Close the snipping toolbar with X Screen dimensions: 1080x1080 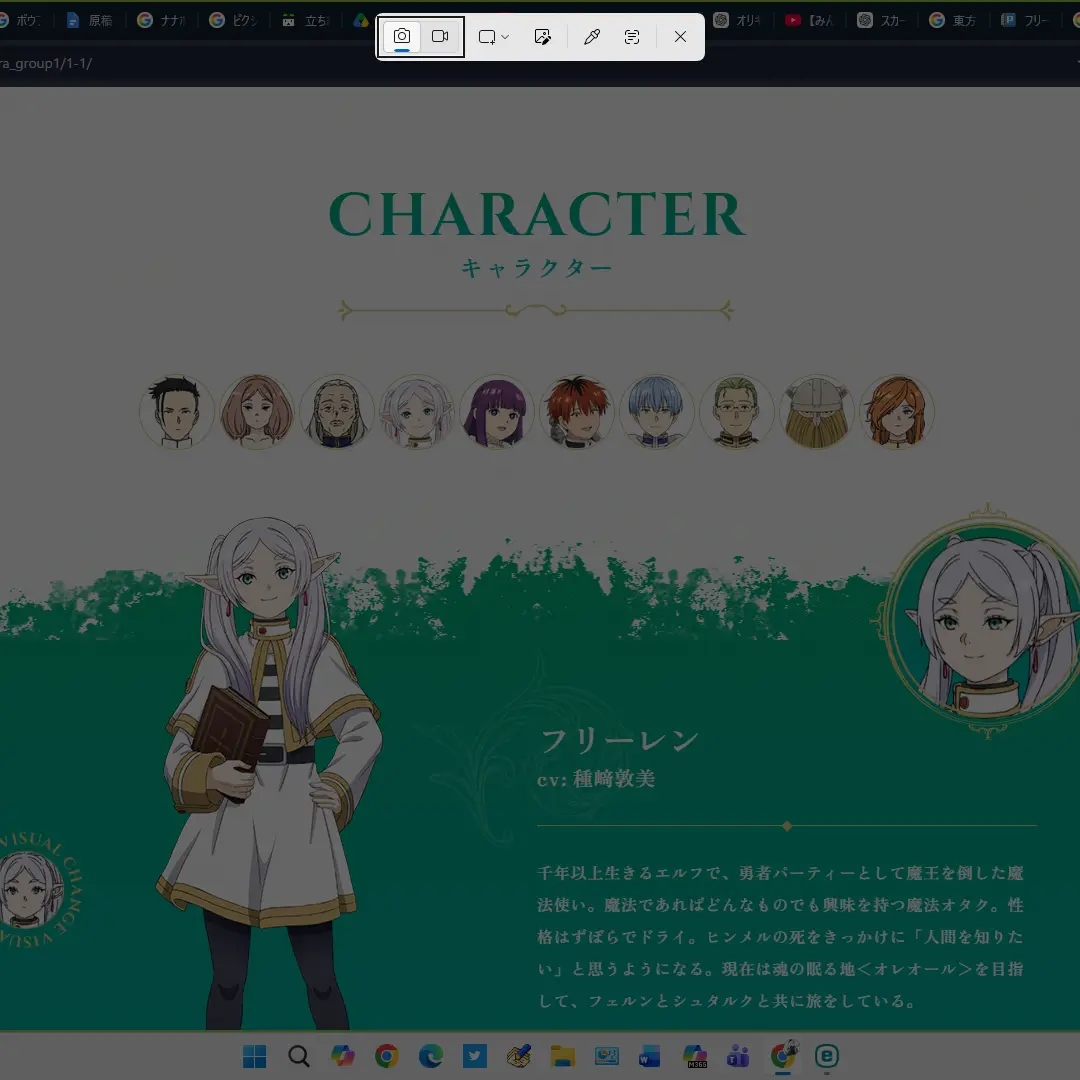coord(680,37)
